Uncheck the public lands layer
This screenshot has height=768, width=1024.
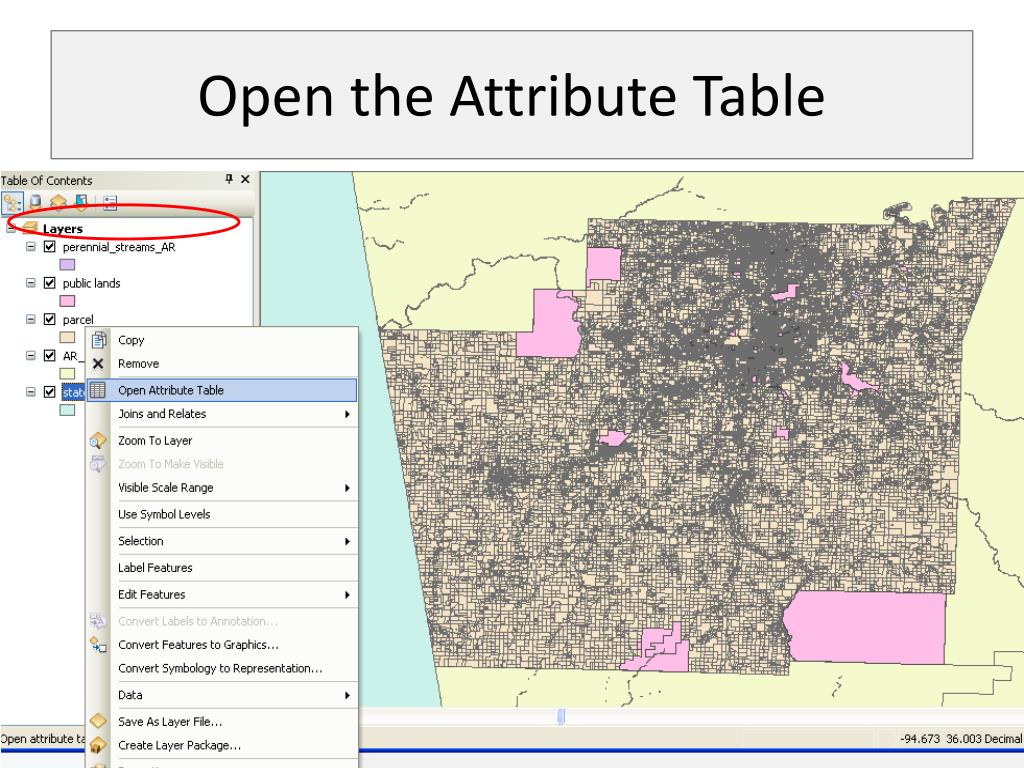coord(50,283)
